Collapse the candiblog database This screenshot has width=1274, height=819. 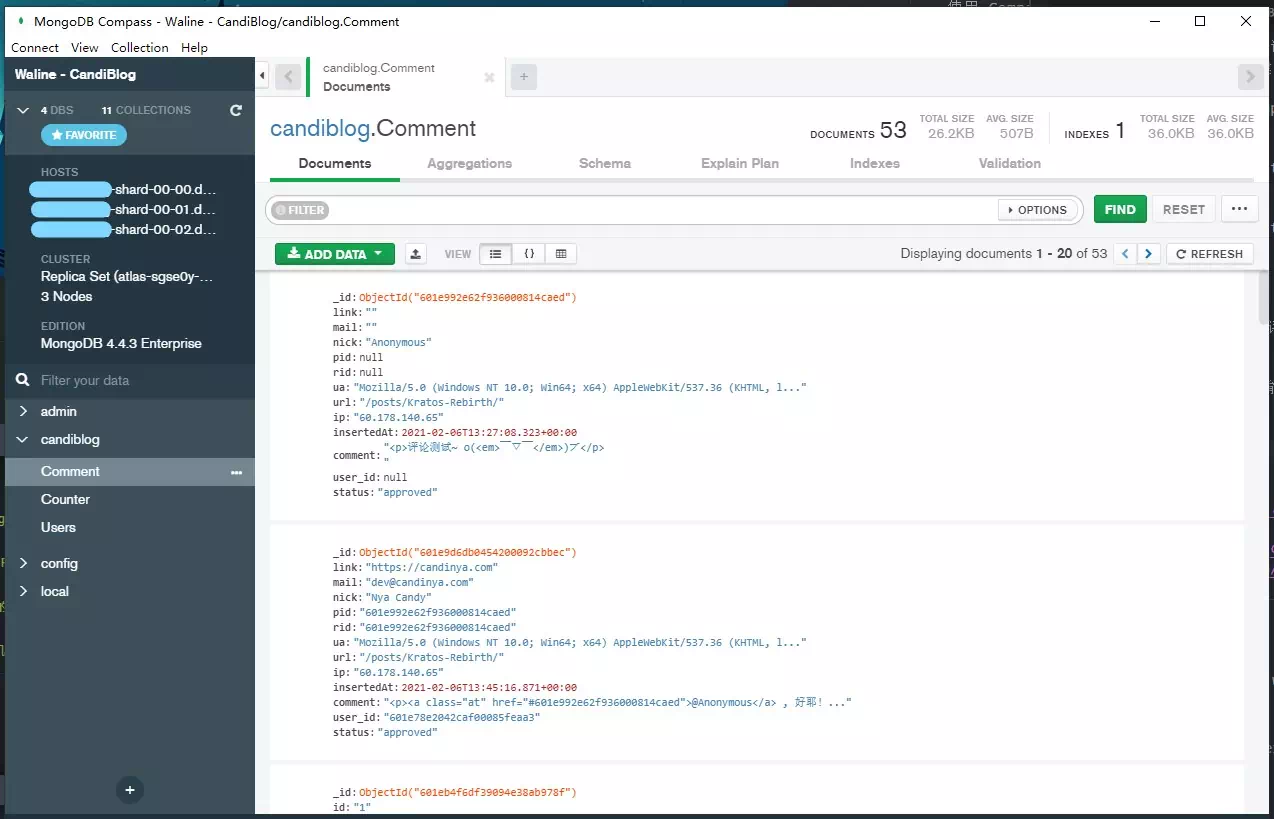pyautogui.click(x=24, y=440)
